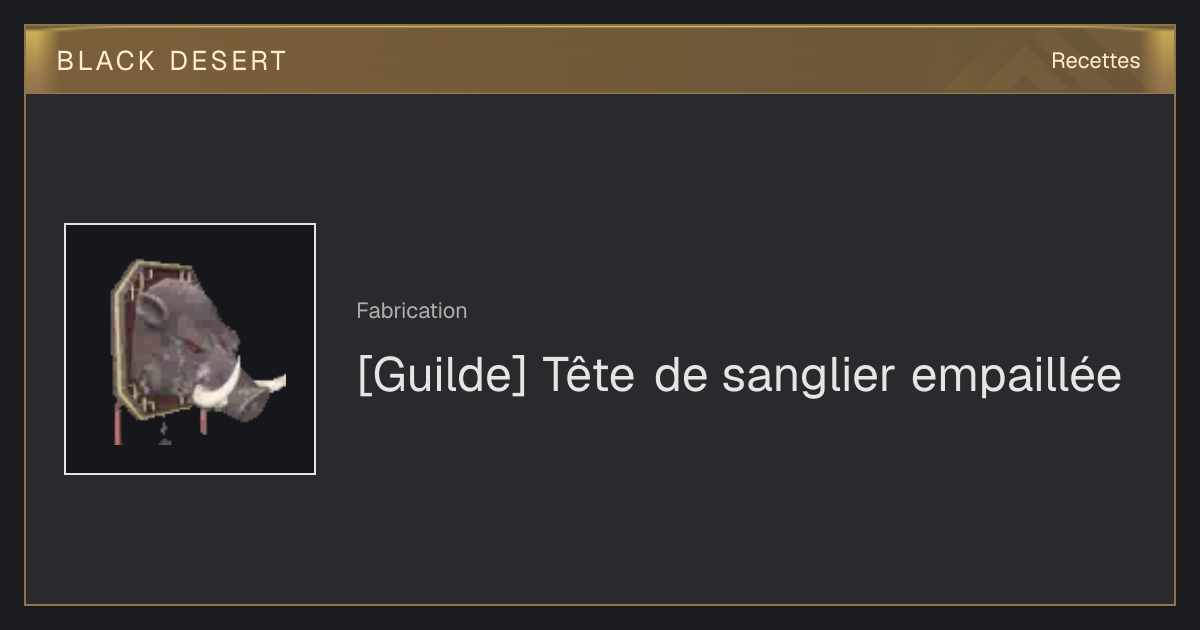
Task: Click the word Tête in the item name
Action: [588, 376]
